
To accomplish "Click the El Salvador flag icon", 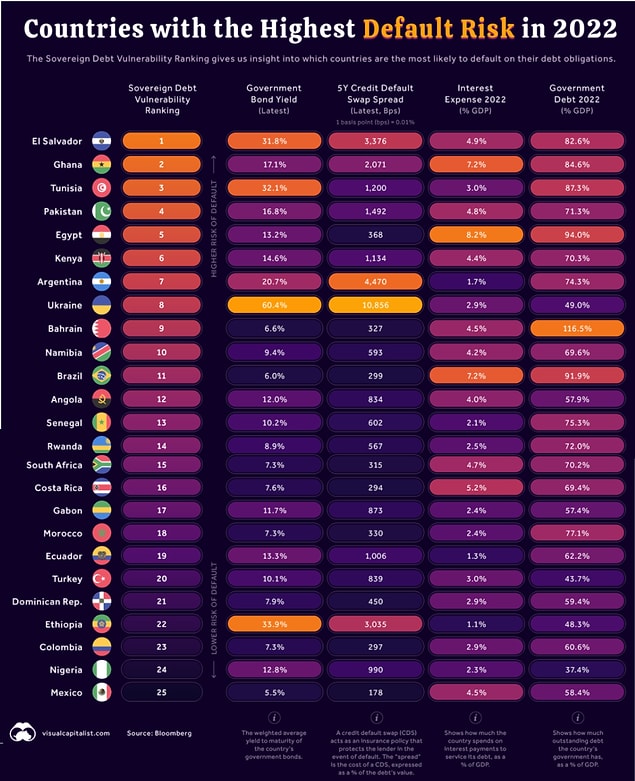I will tap(102, 141).
